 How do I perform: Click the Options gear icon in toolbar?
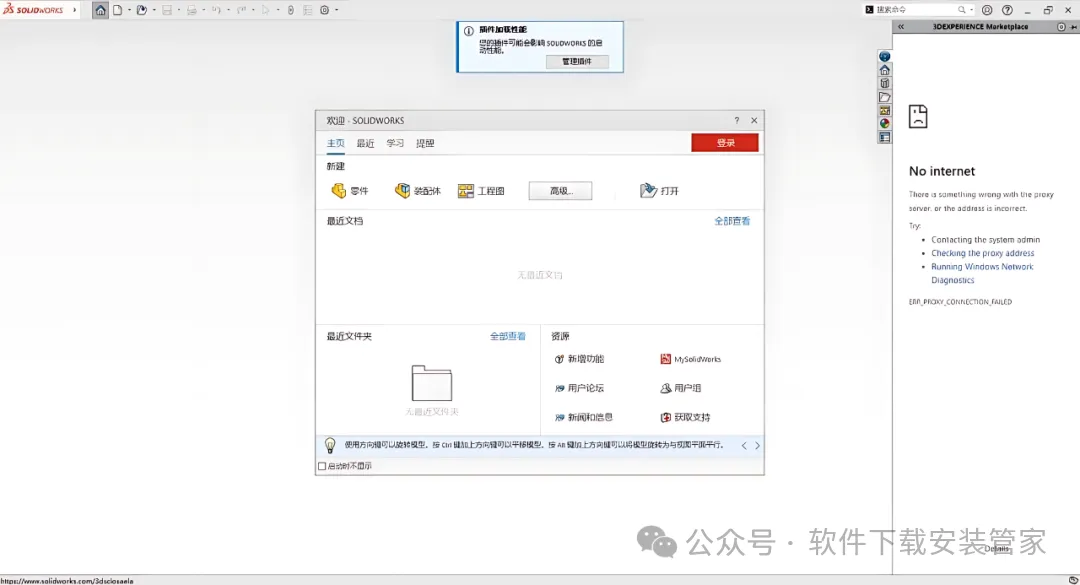[x=324, y=10]
